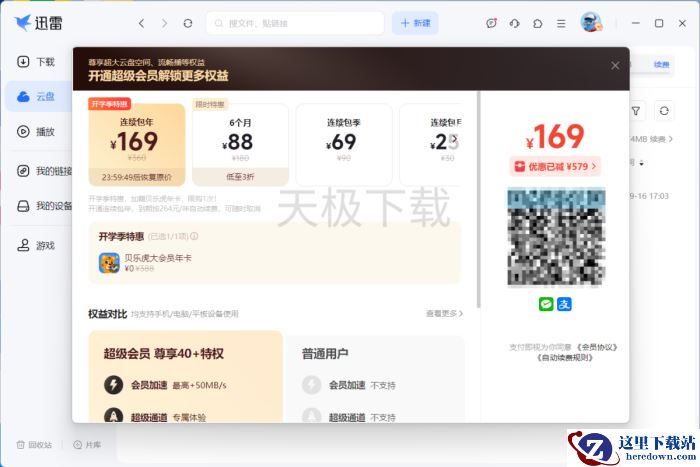
Task: Click the device icon beside 我的设备
Action: pyautogui.click(x=23, y=206)
